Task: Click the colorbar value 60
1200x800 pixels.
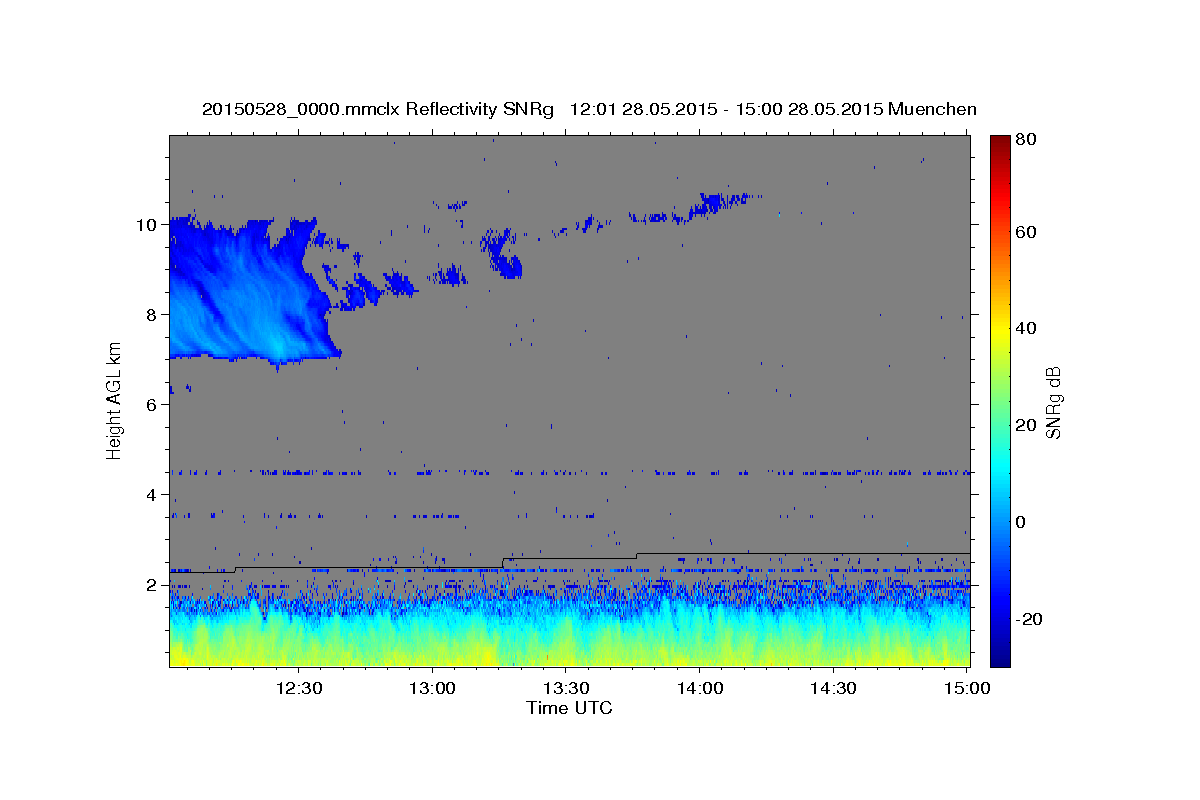Action: (1025, 232)
